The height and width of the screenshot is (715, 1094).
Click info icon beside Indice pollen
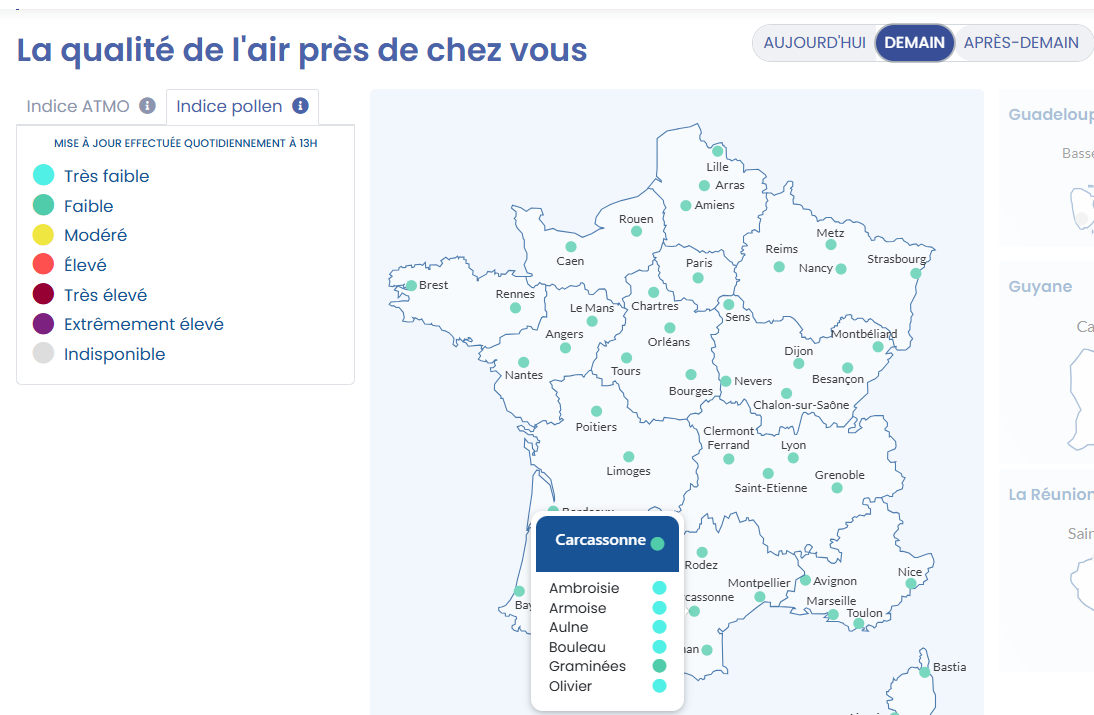pyautogui.click(x=300, y=105)
